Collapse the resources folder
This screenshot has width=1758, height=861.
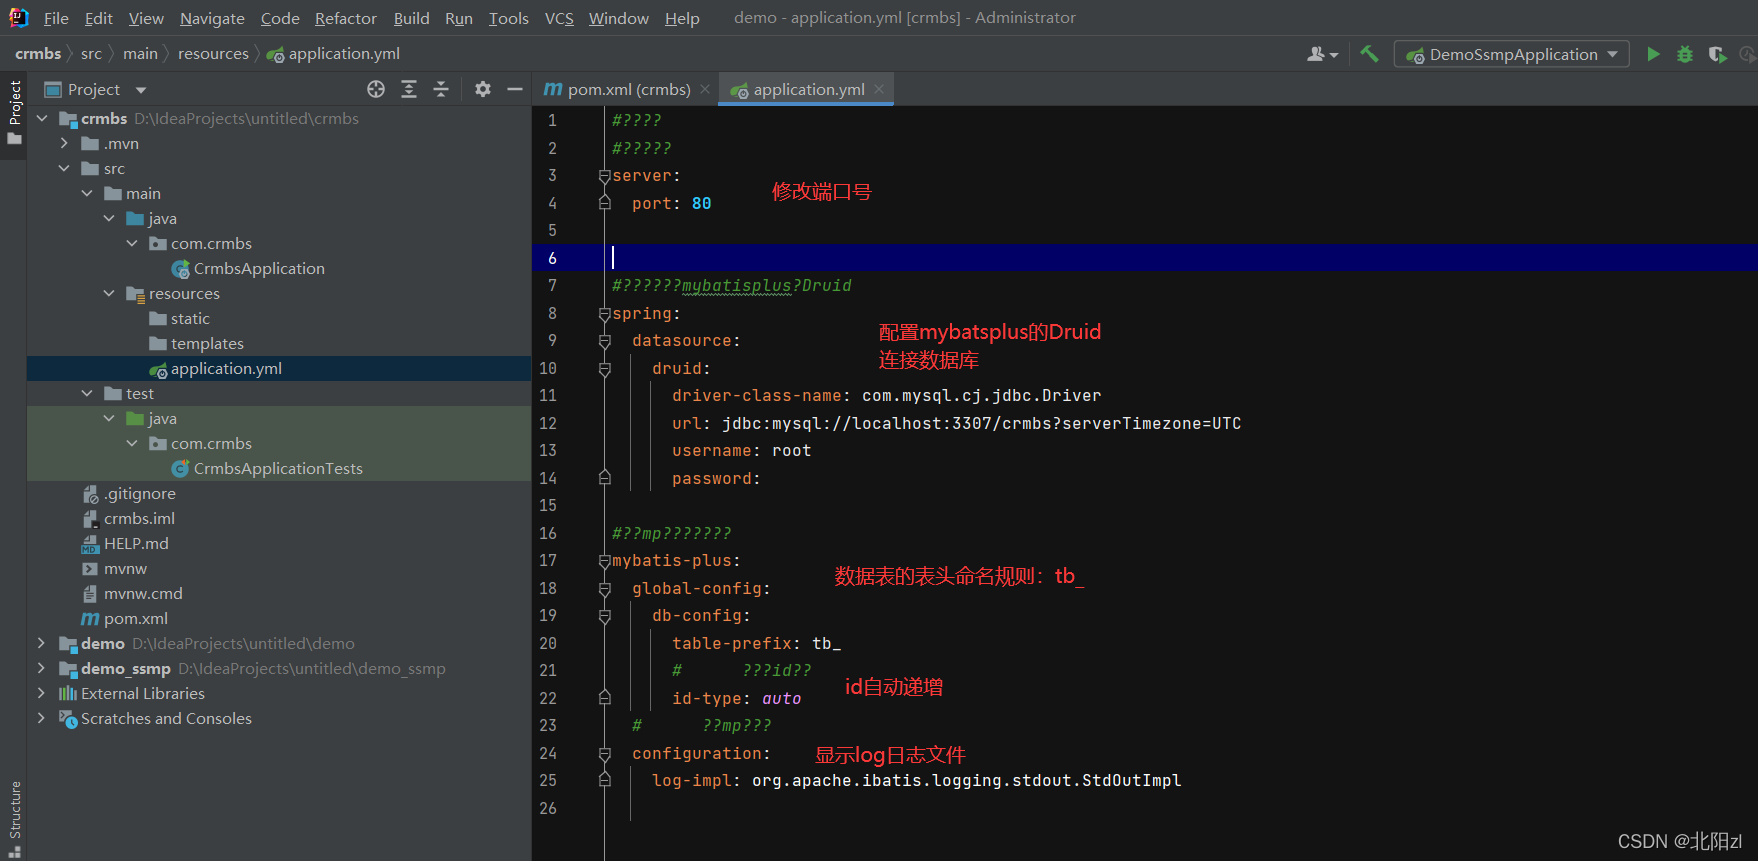coord(109,293)
